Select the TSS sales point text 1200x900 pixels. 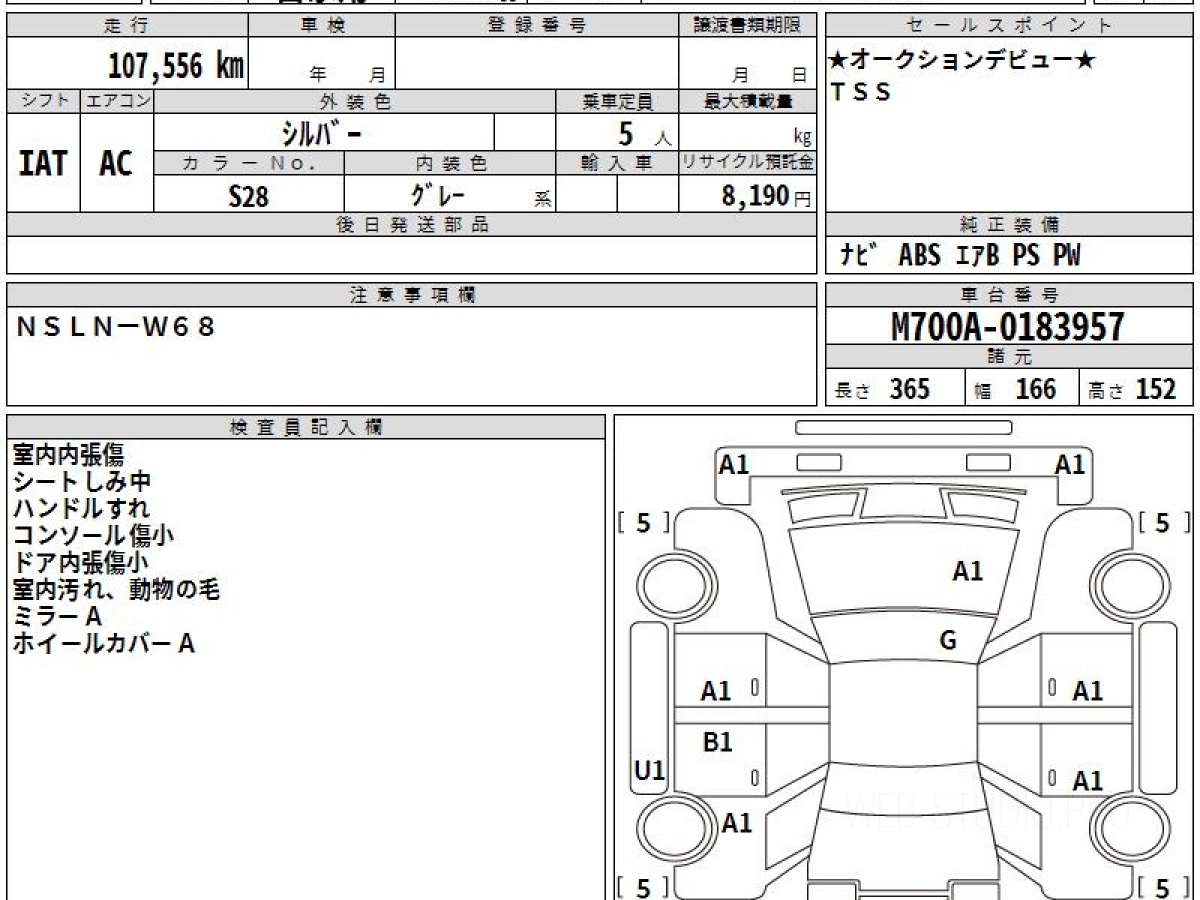coord(861,93)
